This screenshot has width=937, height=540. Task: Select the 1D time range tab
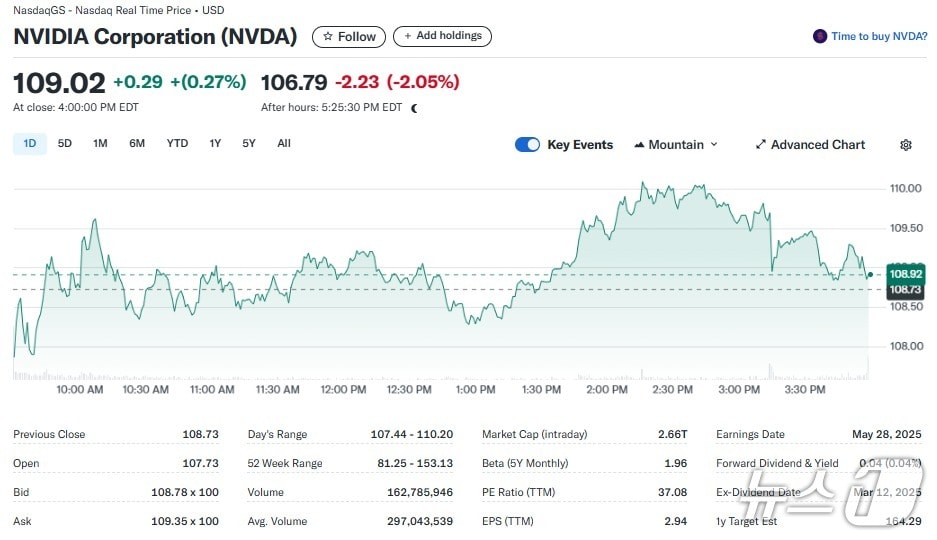click(x=30, y=144)
